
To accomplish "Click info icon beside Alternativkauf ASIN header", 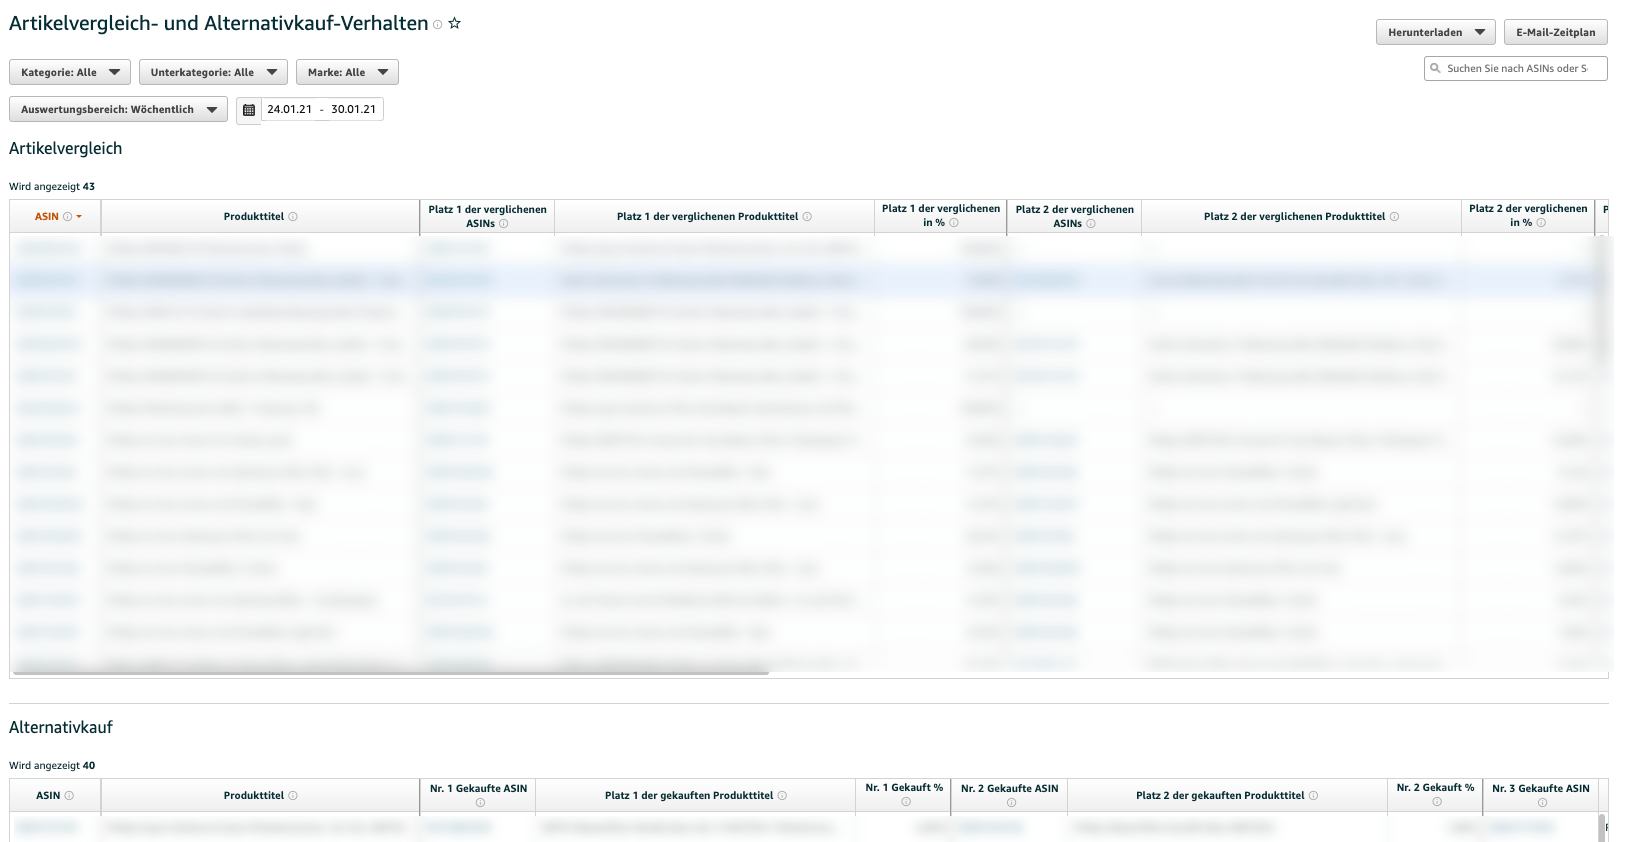I will 69,796.
